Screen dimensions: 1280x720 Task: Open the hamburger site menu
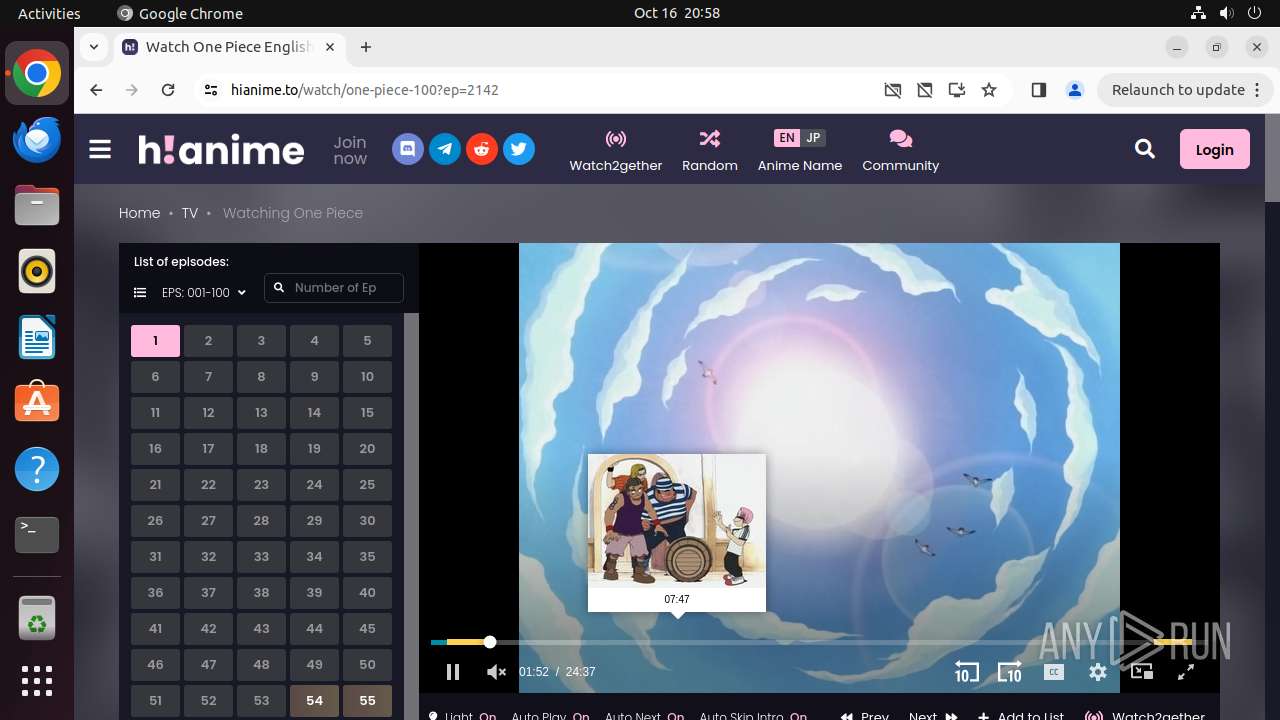click(x=100, y=149)
